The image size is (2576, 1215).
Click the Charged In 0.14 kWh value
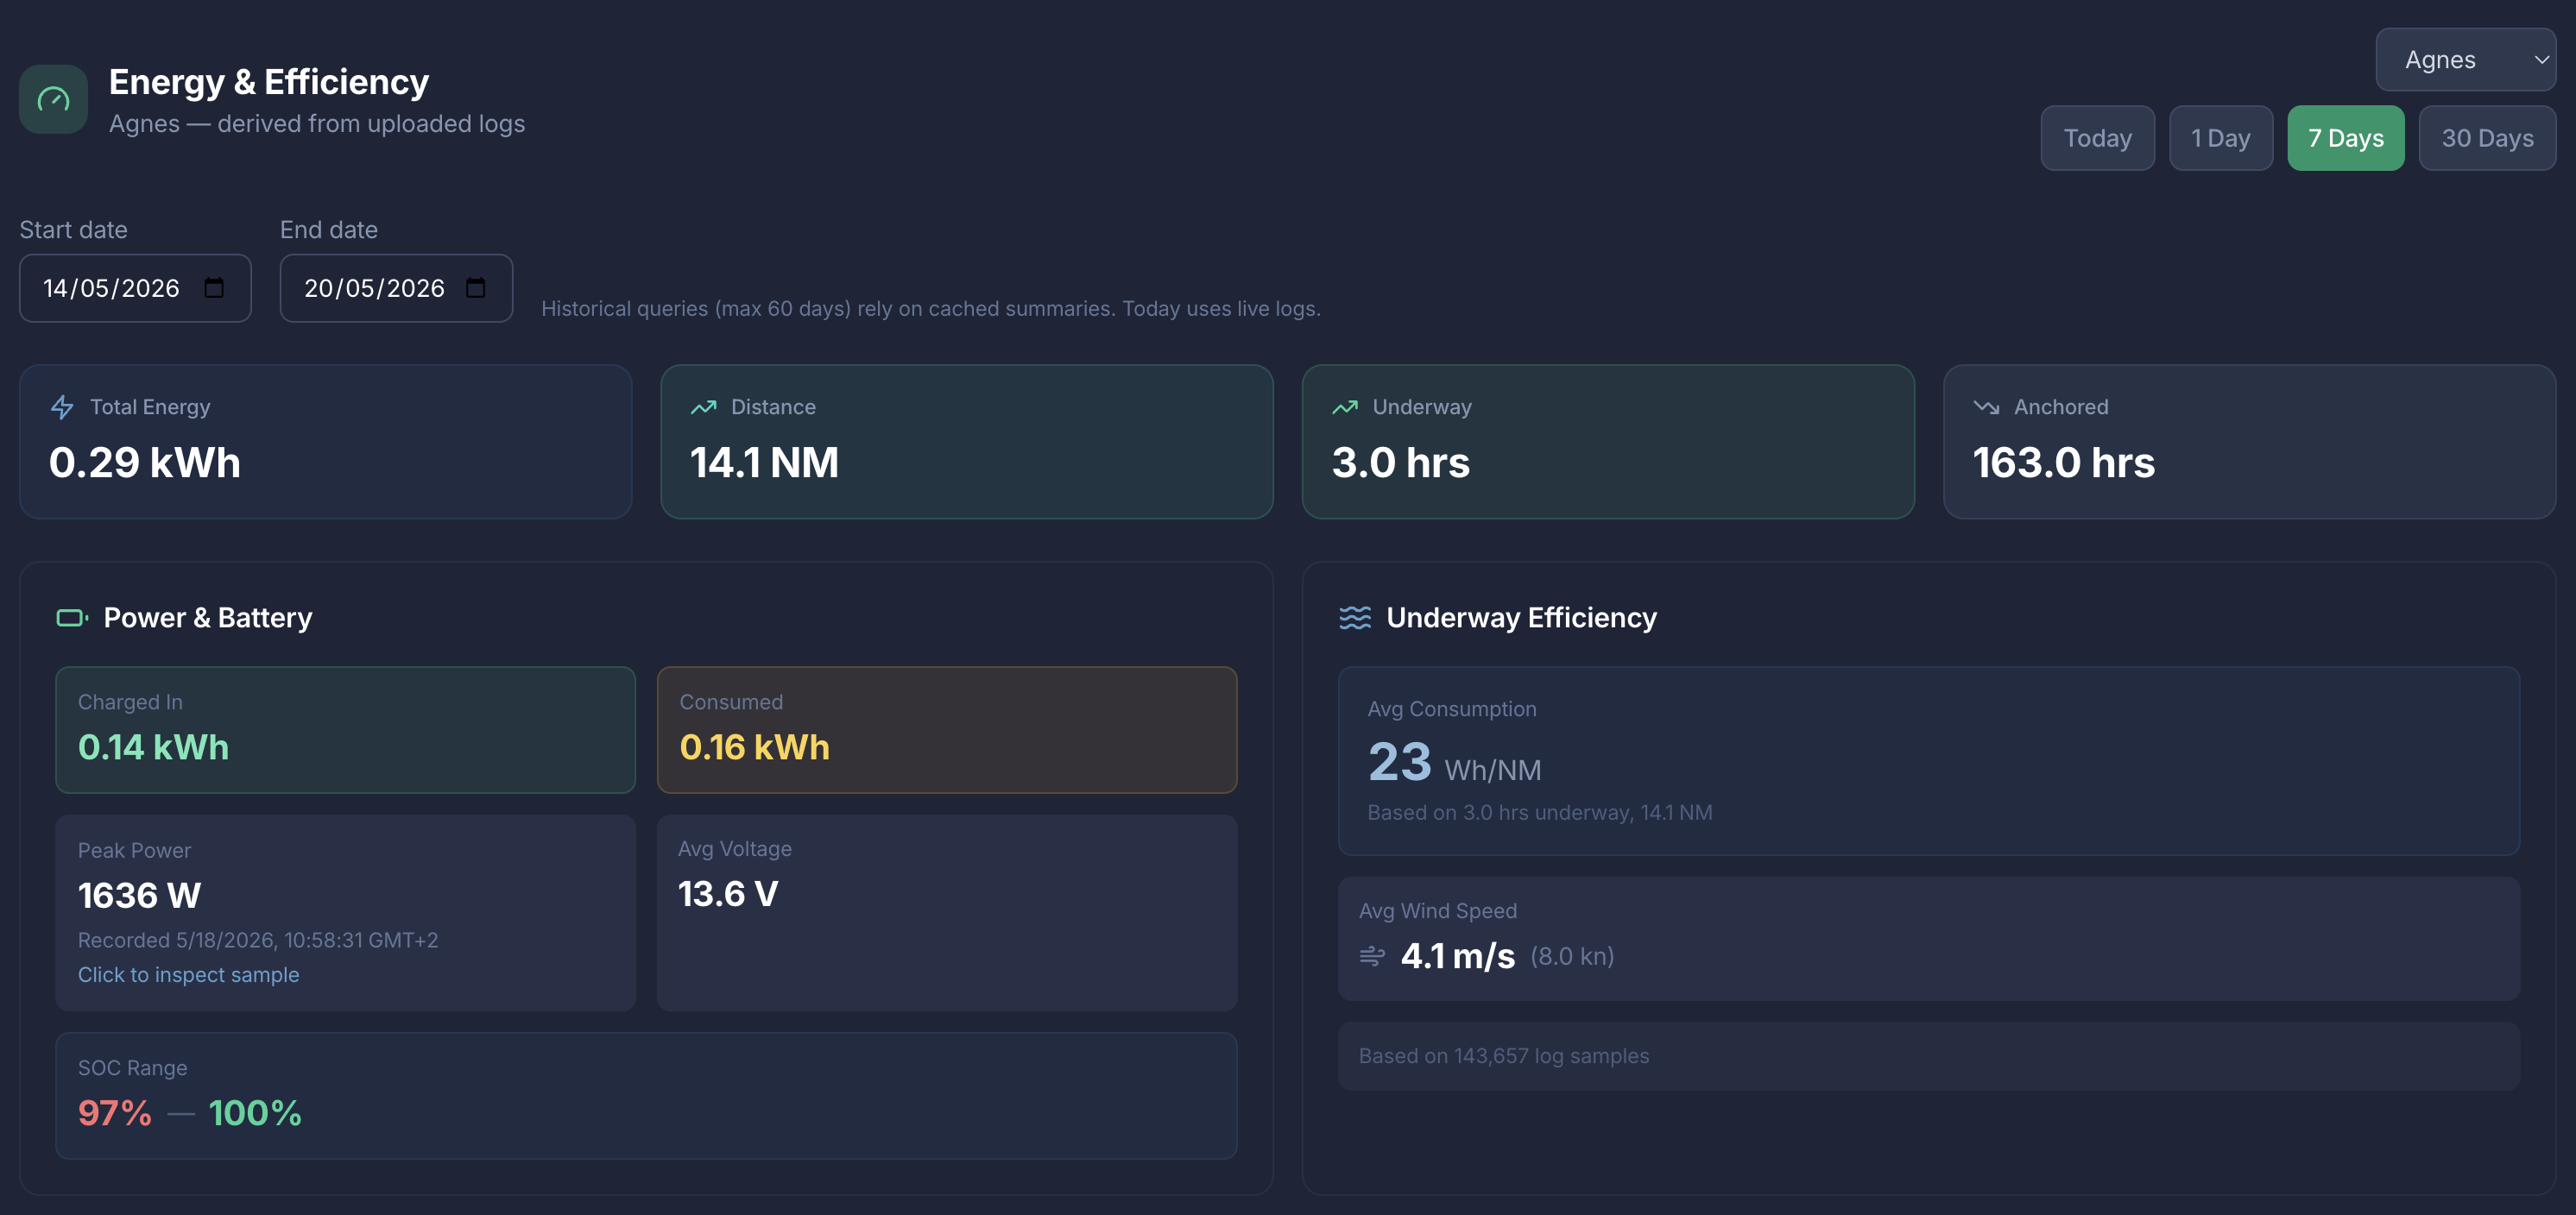(153, 747)
